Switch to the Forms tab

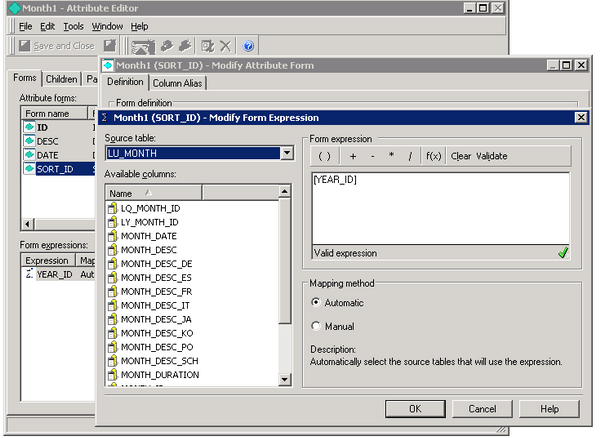click(25, 78)
